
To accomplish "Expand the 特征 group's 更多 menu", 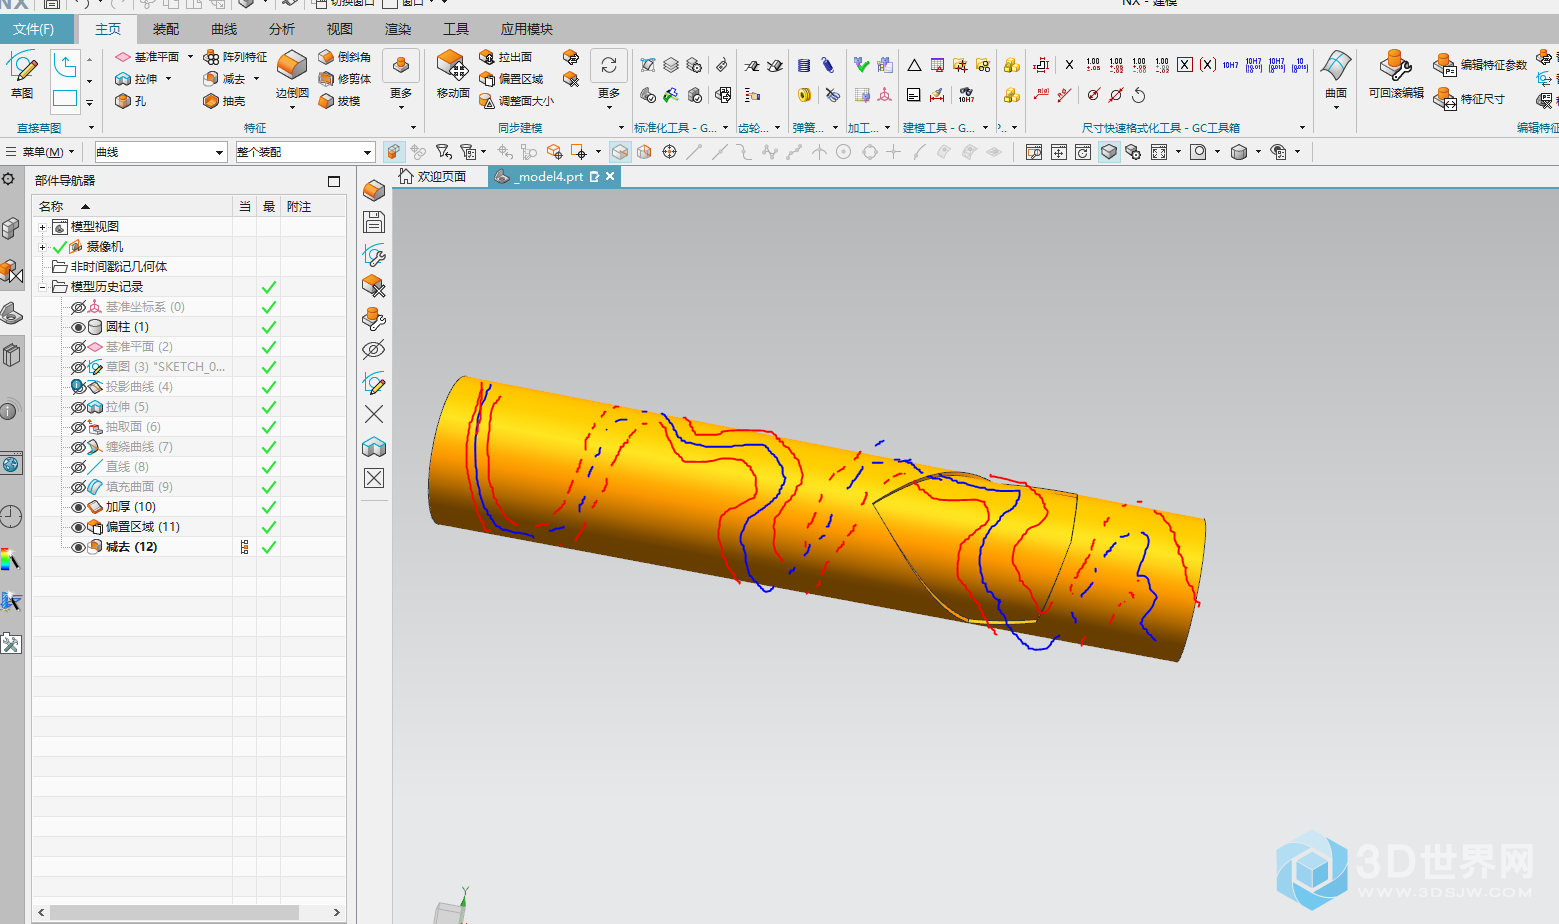I will click(401, 78).
